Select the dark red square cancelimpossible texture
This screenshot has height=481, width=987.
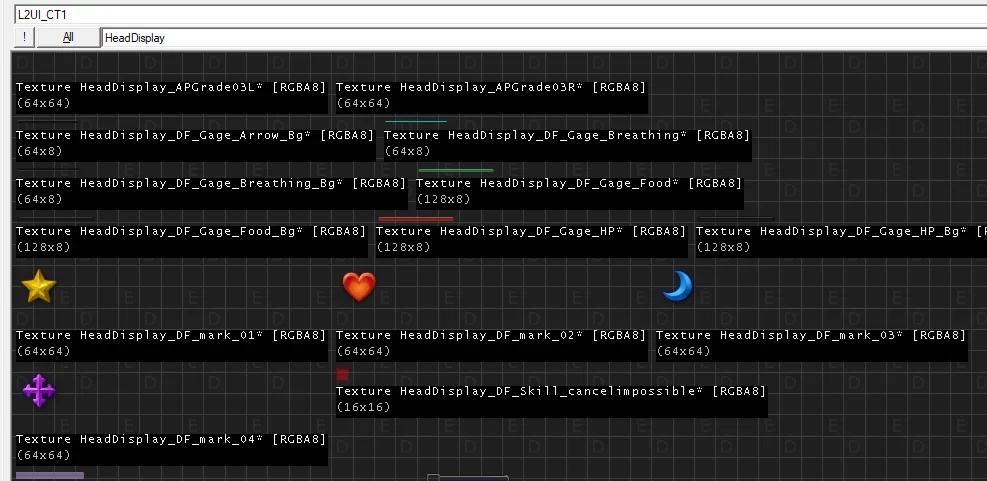342,375
